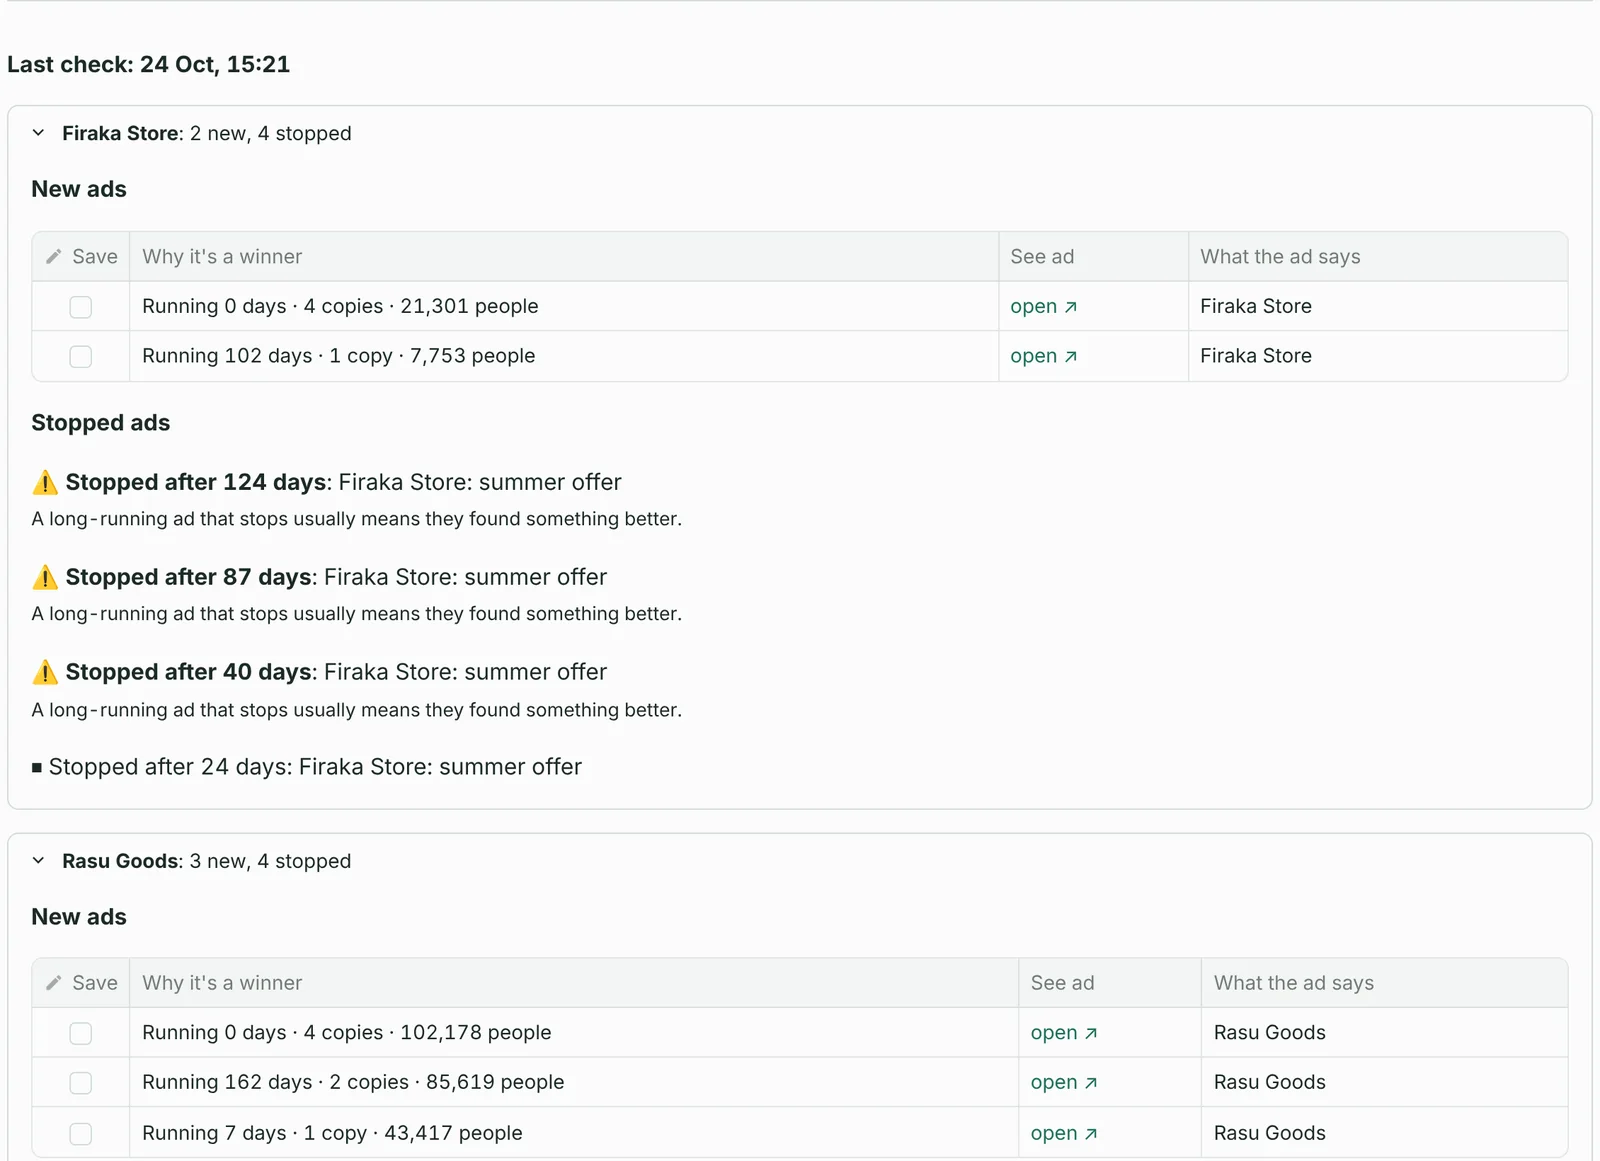This screenshot has height=1161, width=1600.
Task: Click 'Last check: 24 Oct, 15:21' text
Action: tap(149, 64)
